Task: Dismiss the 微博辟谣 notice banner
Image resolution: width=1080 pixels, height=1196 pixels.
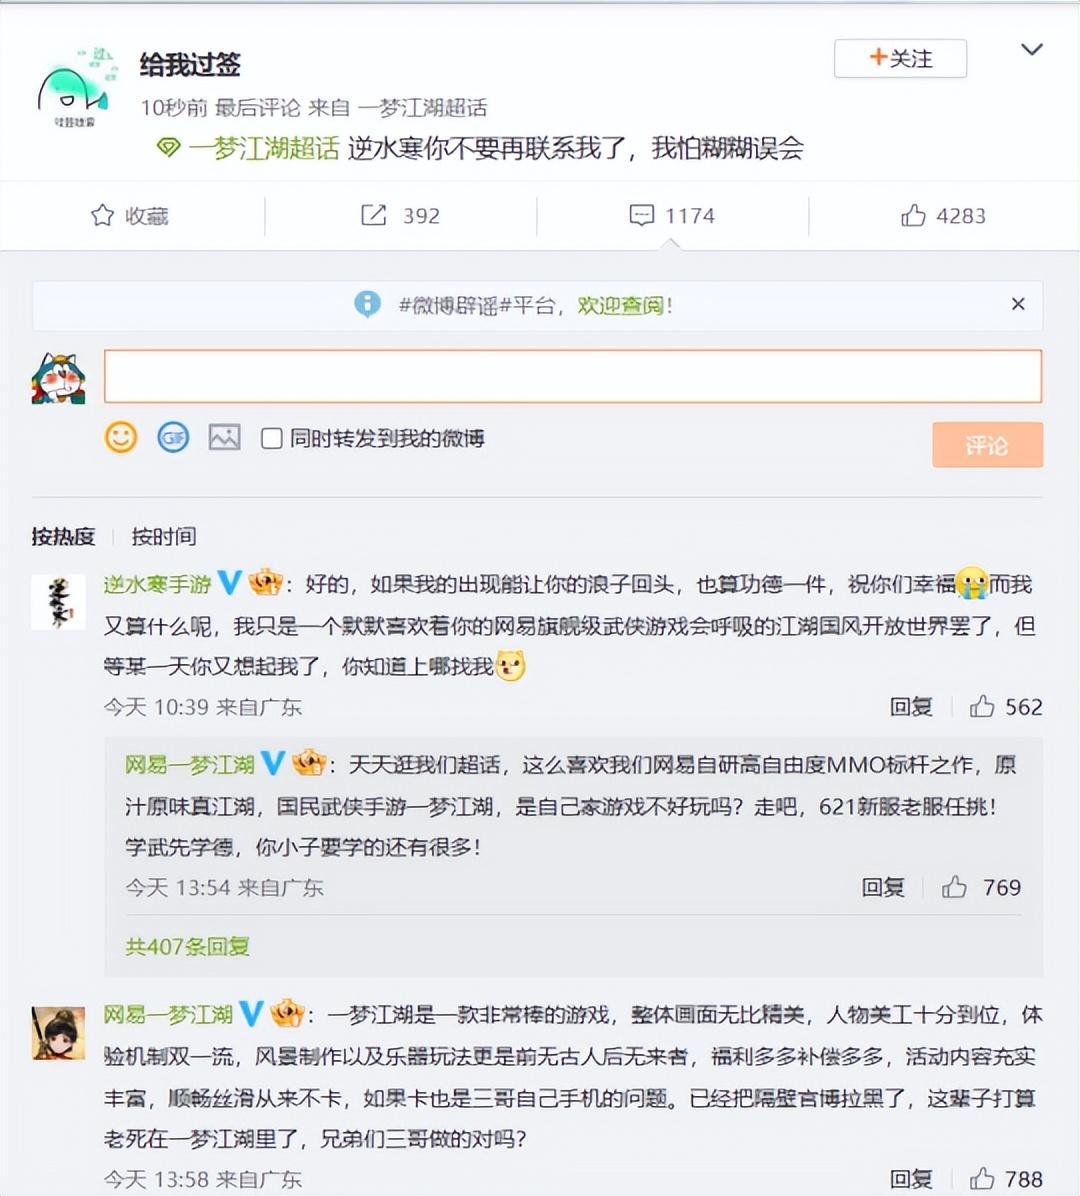Action: (x=1018, y=304)
